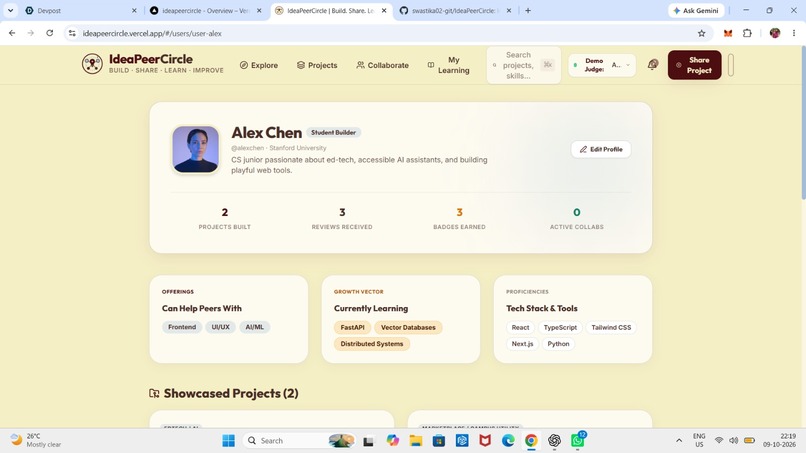Open My Learning in the navbar
The height and width of the screenshot is (453, 806).
click(x=448, y=65)
